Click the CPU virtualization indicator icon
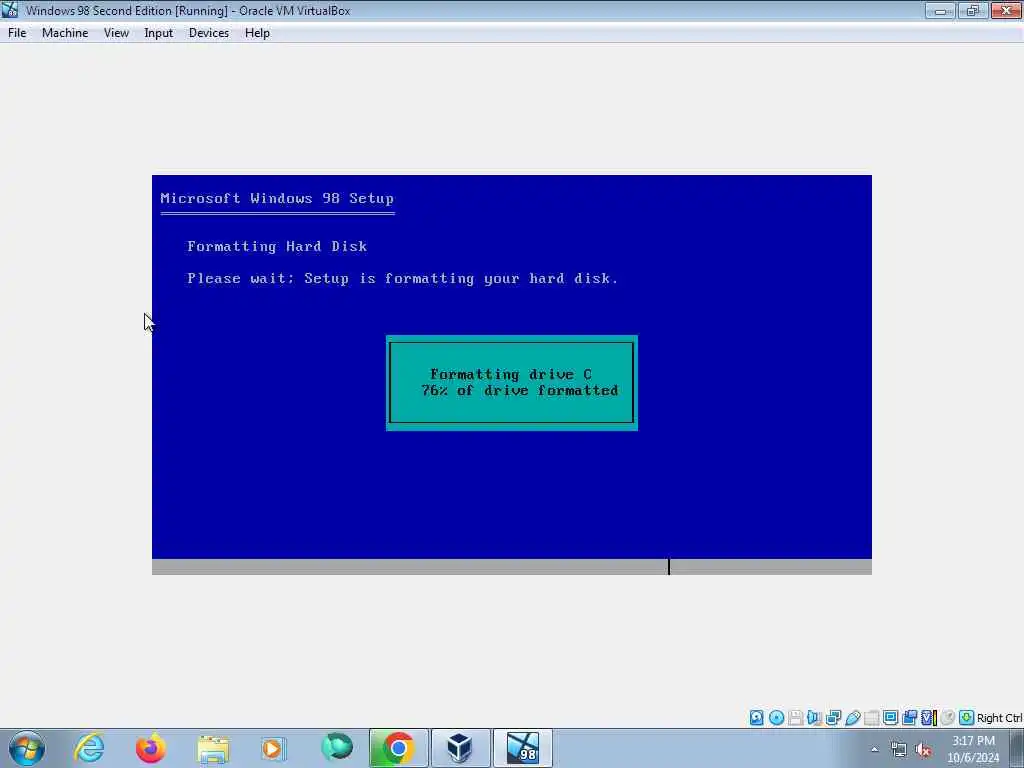This screenshot has width=1024, height=768. coord(929,718)
